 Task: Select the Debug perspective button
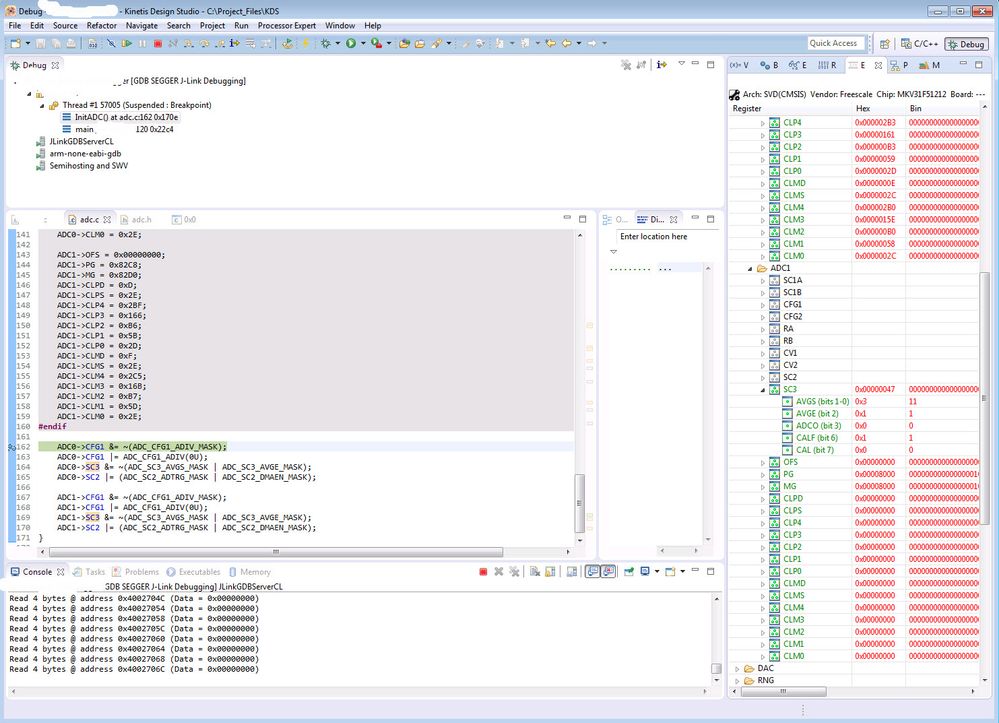point(967,44)
